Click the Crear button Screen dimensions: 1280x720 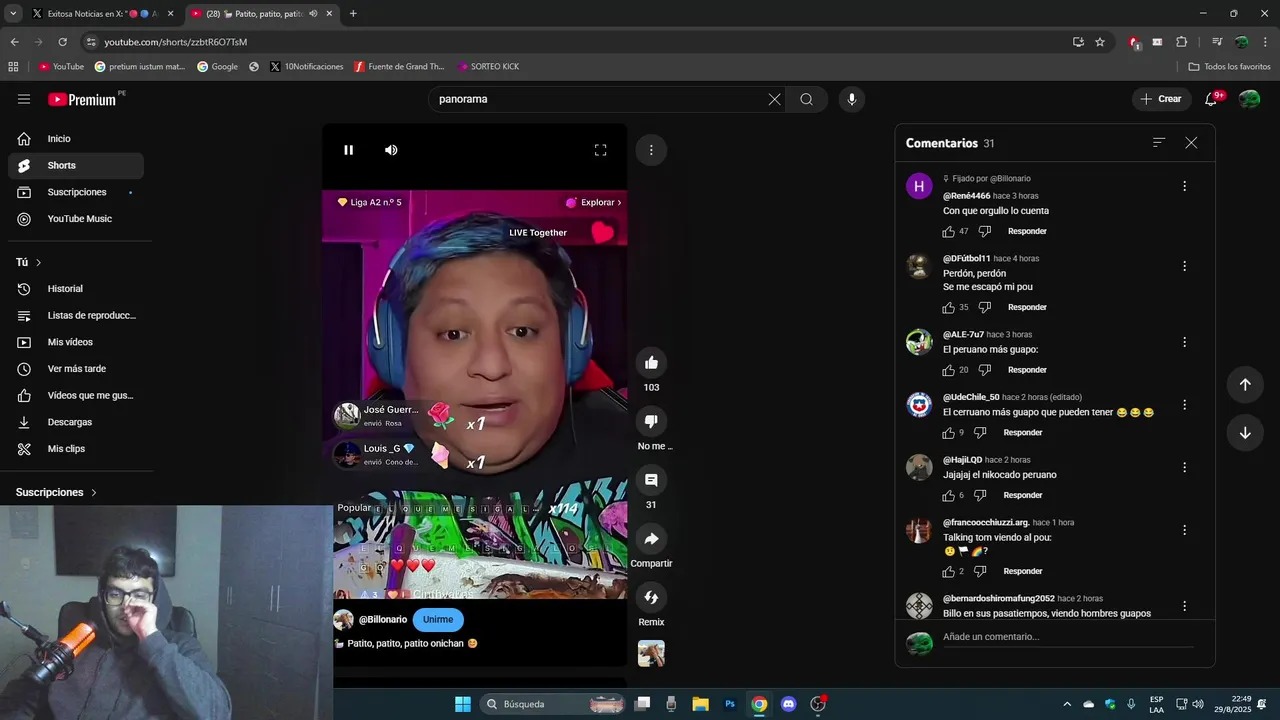(1161, 99)
